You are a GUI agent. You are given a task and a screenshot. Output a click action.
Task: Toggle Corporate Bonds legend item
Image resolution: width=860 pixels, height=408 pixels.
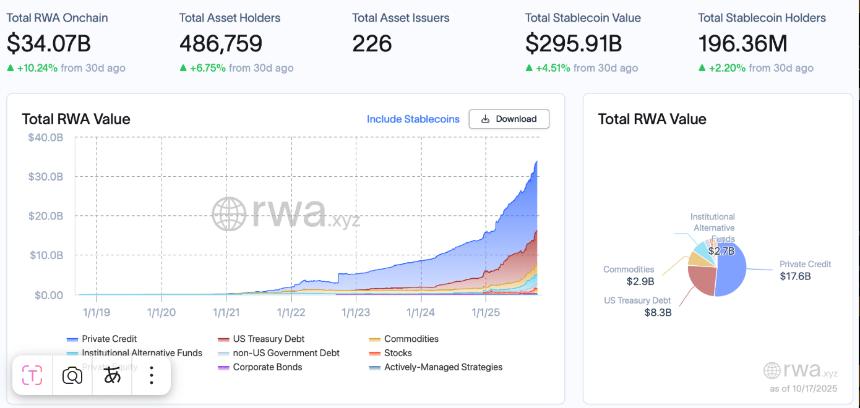click(264, 367)
